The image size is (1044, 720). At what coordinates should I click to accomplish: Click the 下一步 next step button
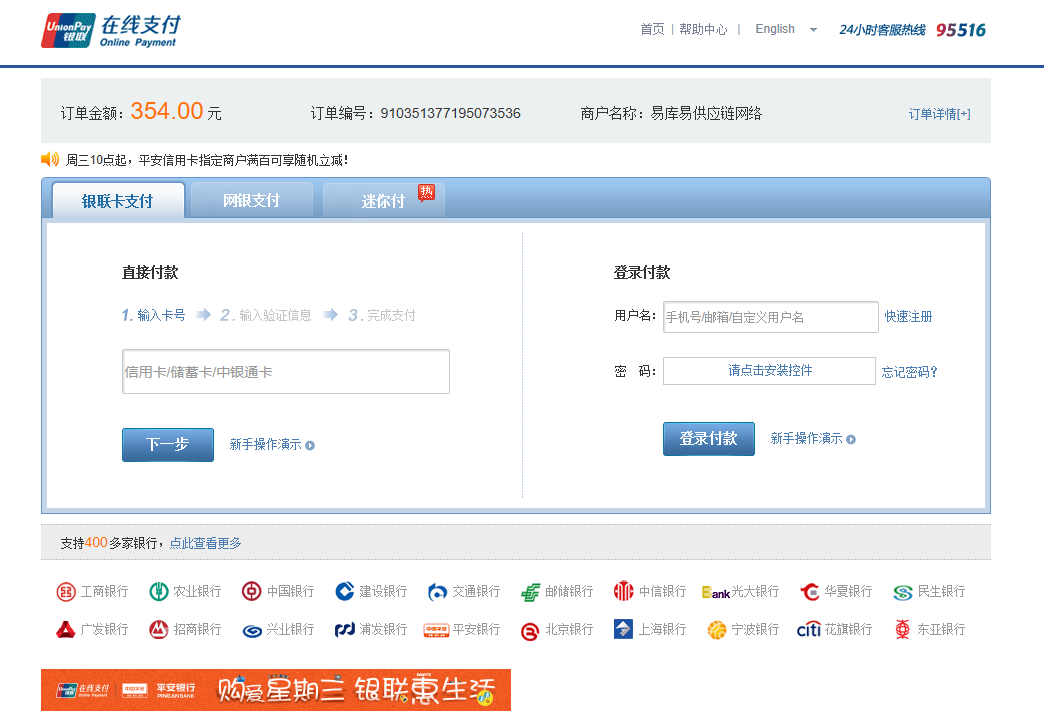pos(168,444)
